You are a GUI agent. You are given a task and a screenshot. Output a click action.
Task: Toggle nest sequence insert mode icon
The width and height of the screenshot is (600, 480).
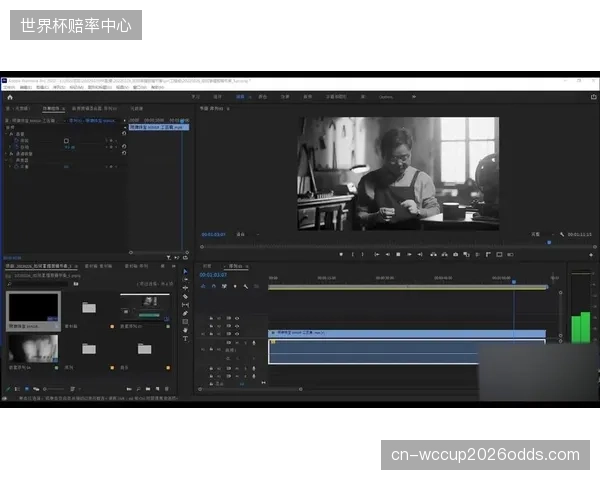tap(203, 286)
